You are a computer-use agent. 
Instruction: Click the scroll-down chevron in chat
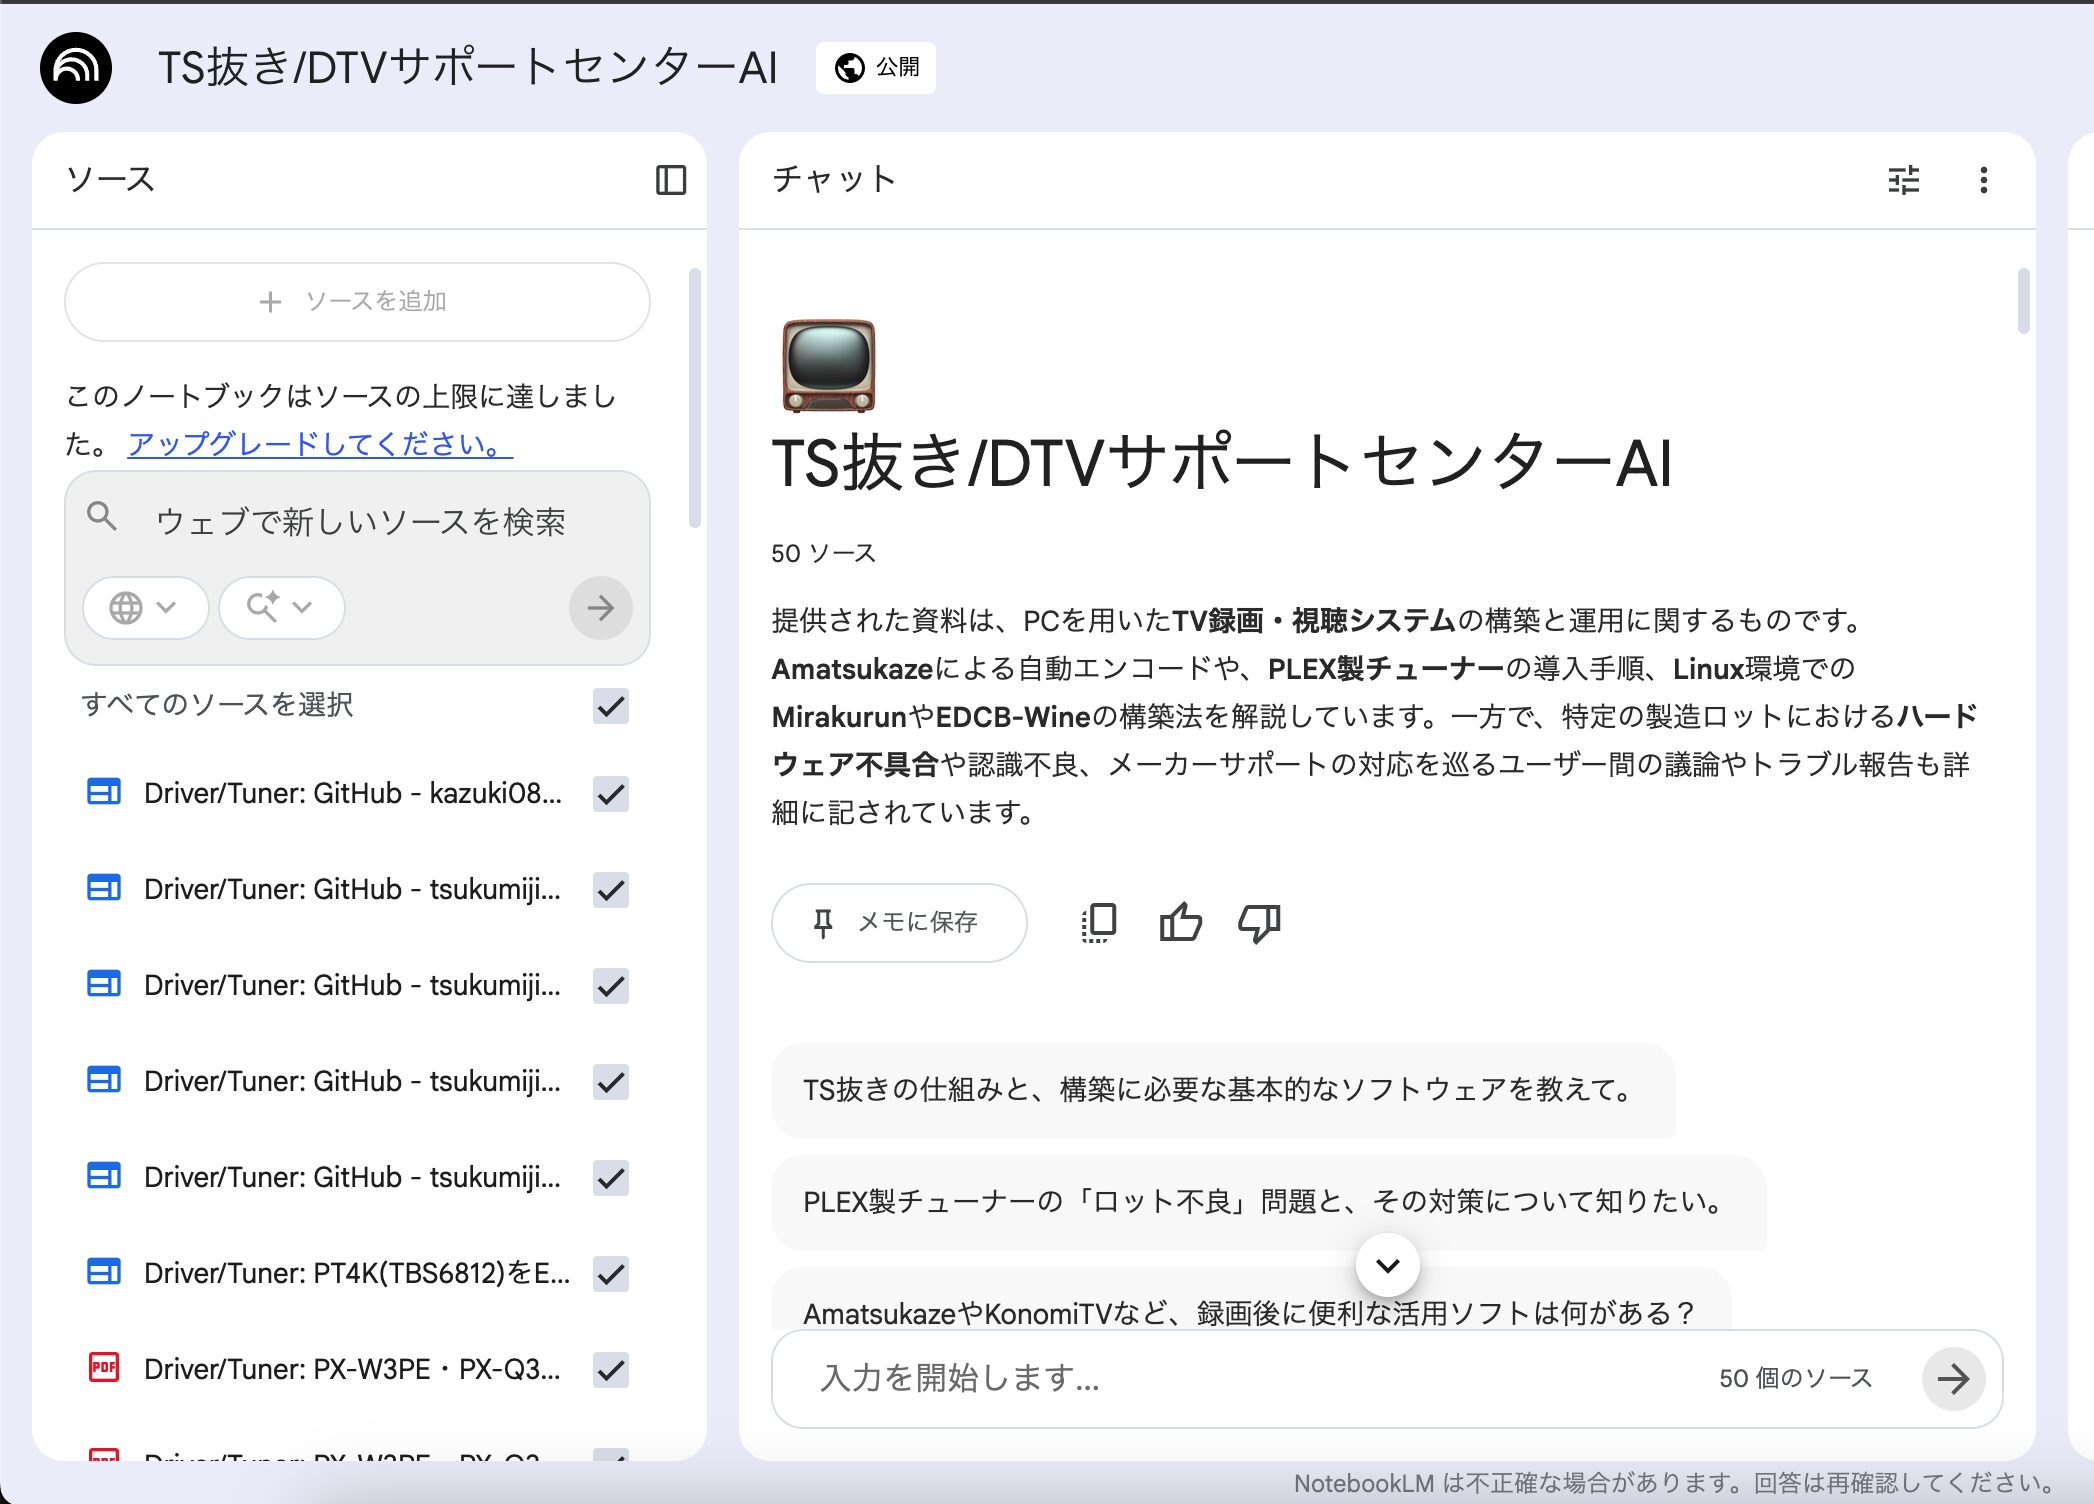pos(1387,1265)
